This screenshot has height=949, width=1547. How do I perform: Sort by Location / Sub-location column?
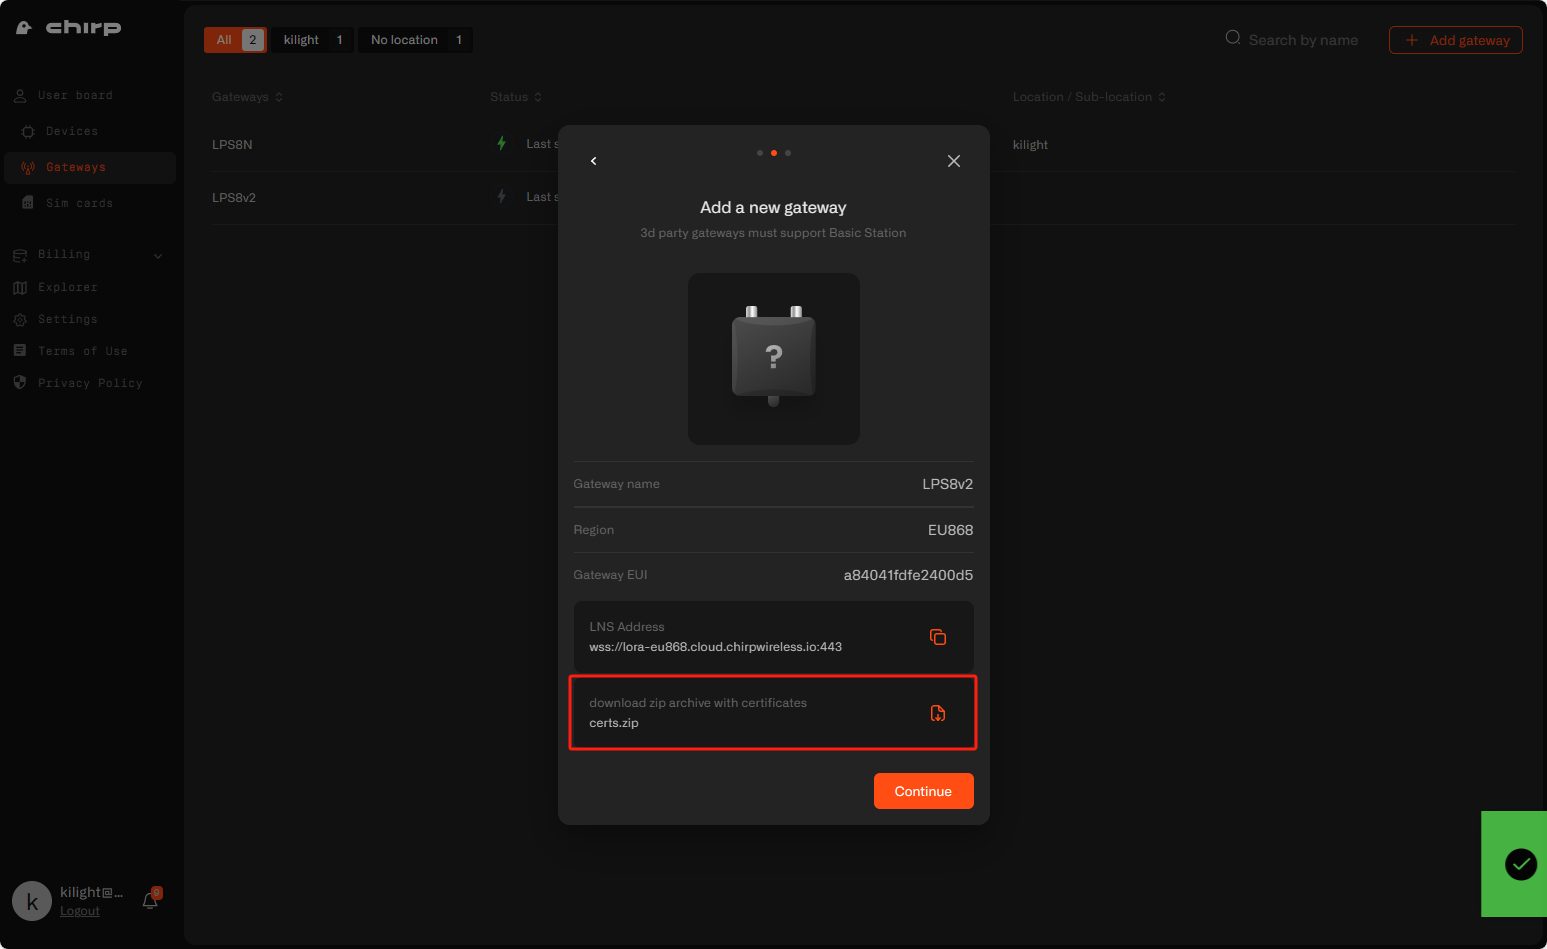coord(1089,97)
